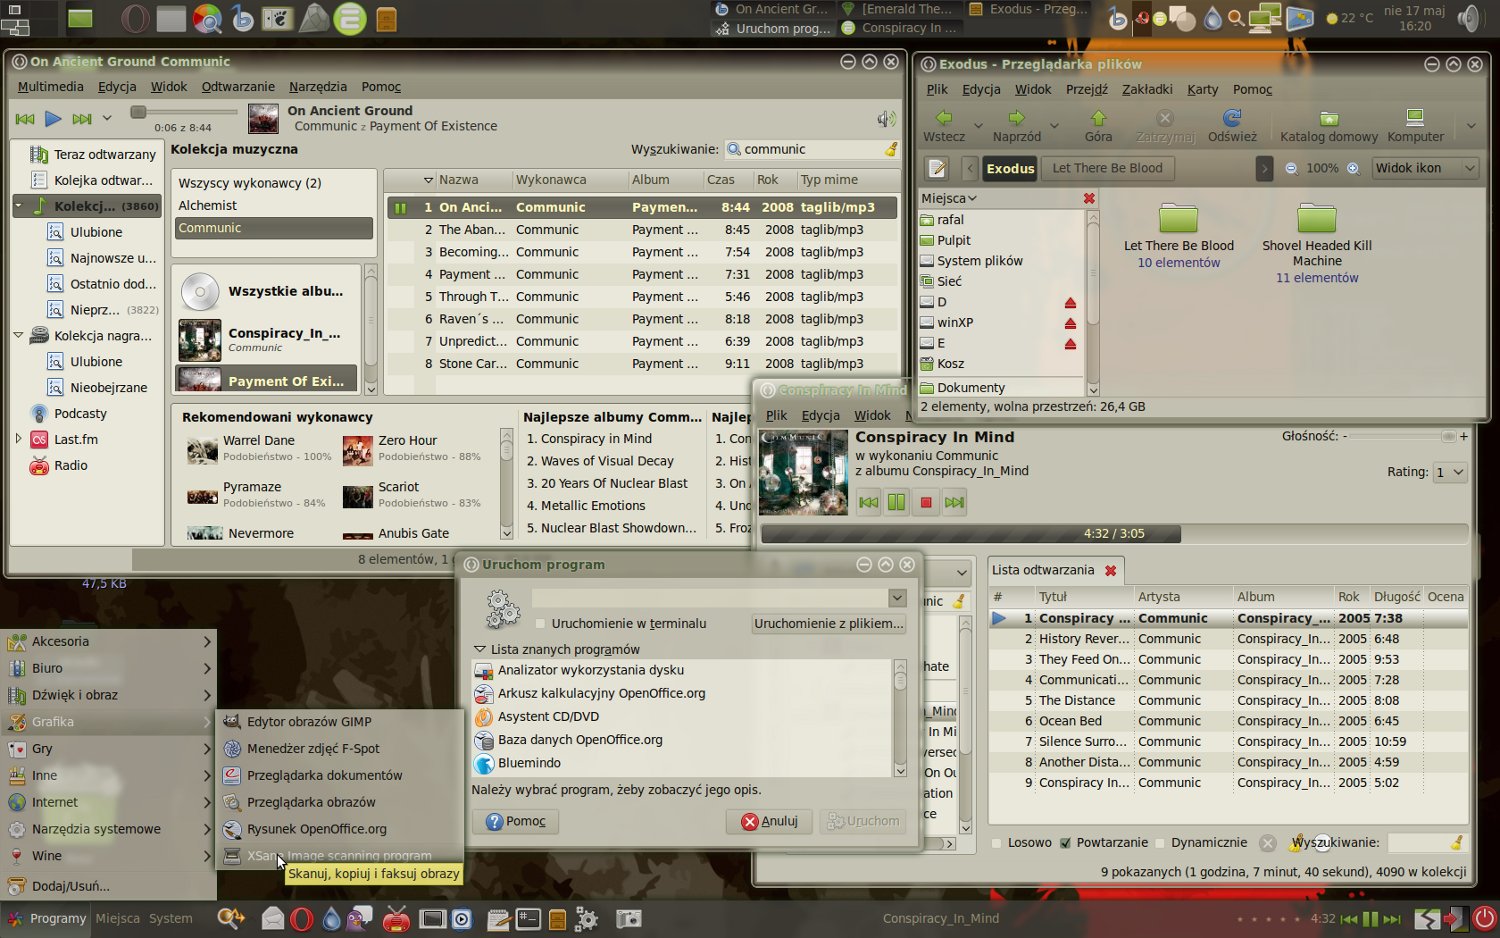Click the Exaile volume speaker icon
Viewport: 1500px width, 938px height.
tap(886, 119)
